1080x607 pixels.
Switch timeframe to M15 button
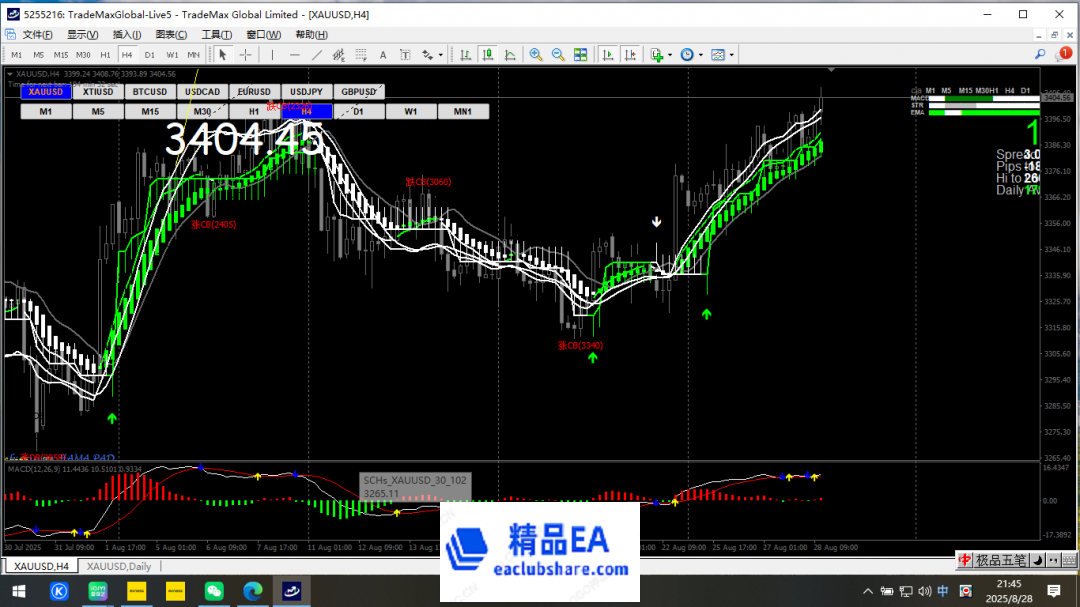[150, 111]
